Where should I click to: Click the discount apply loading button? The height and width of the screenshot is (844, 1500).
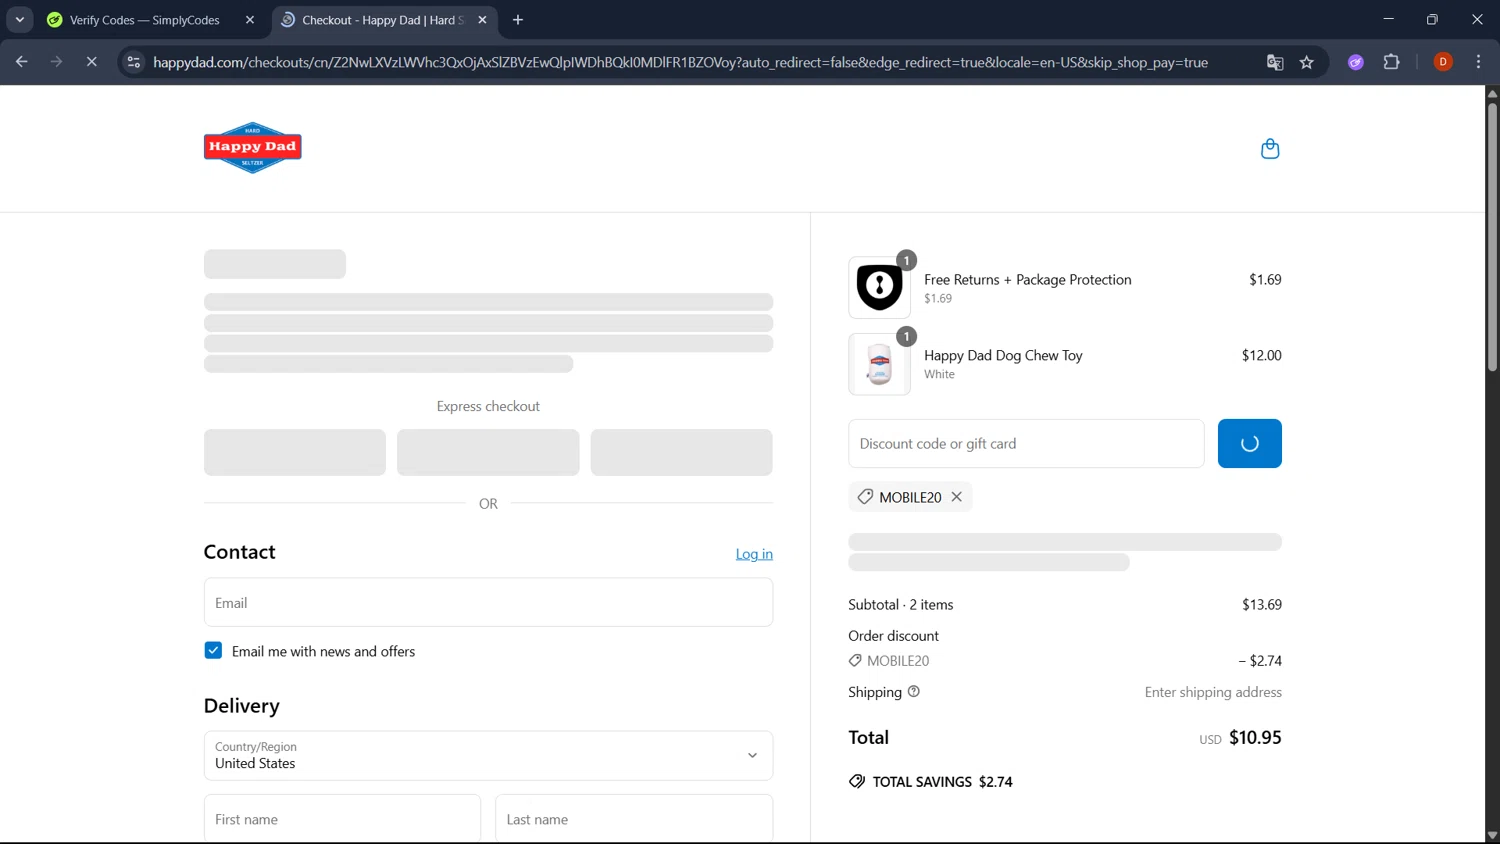coord(1249,444)
